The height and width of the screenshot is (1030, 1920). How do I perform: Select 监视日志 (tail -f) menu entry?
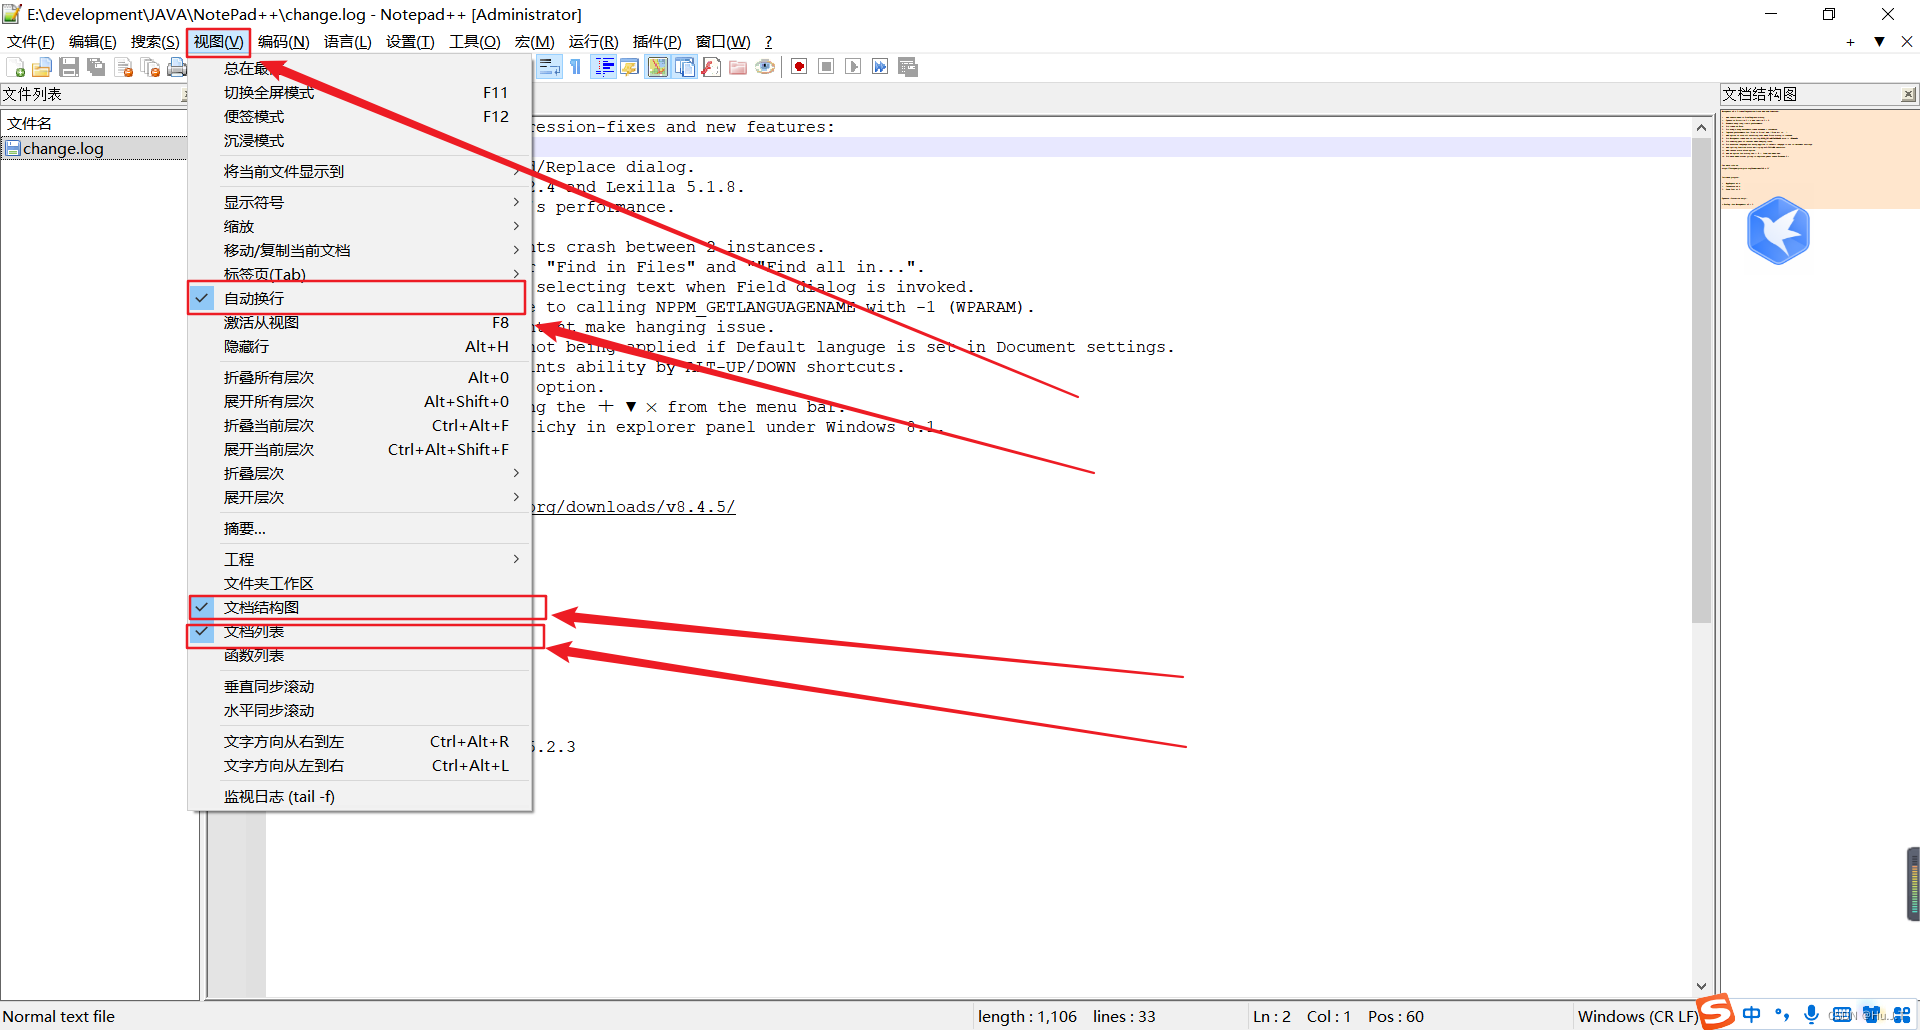point(360,796)
